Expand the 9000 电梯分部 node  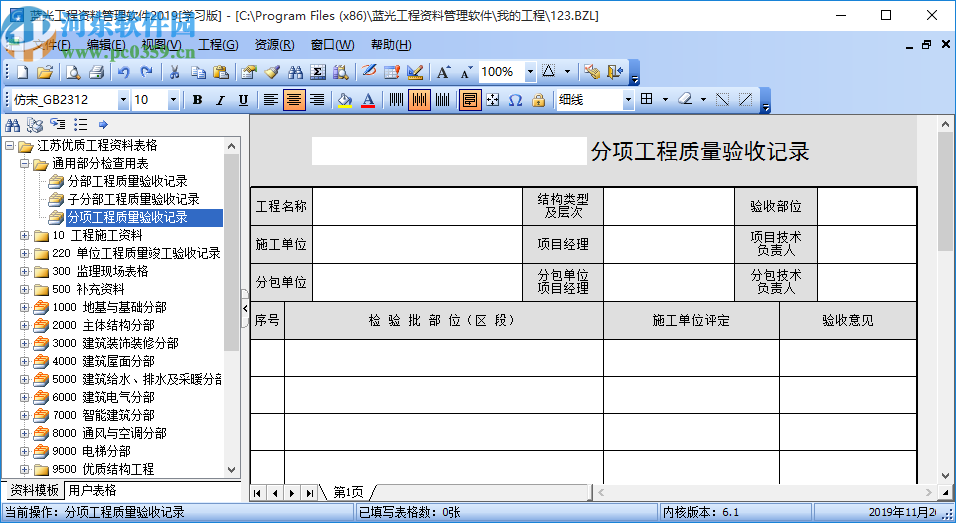tap(24, 451)
